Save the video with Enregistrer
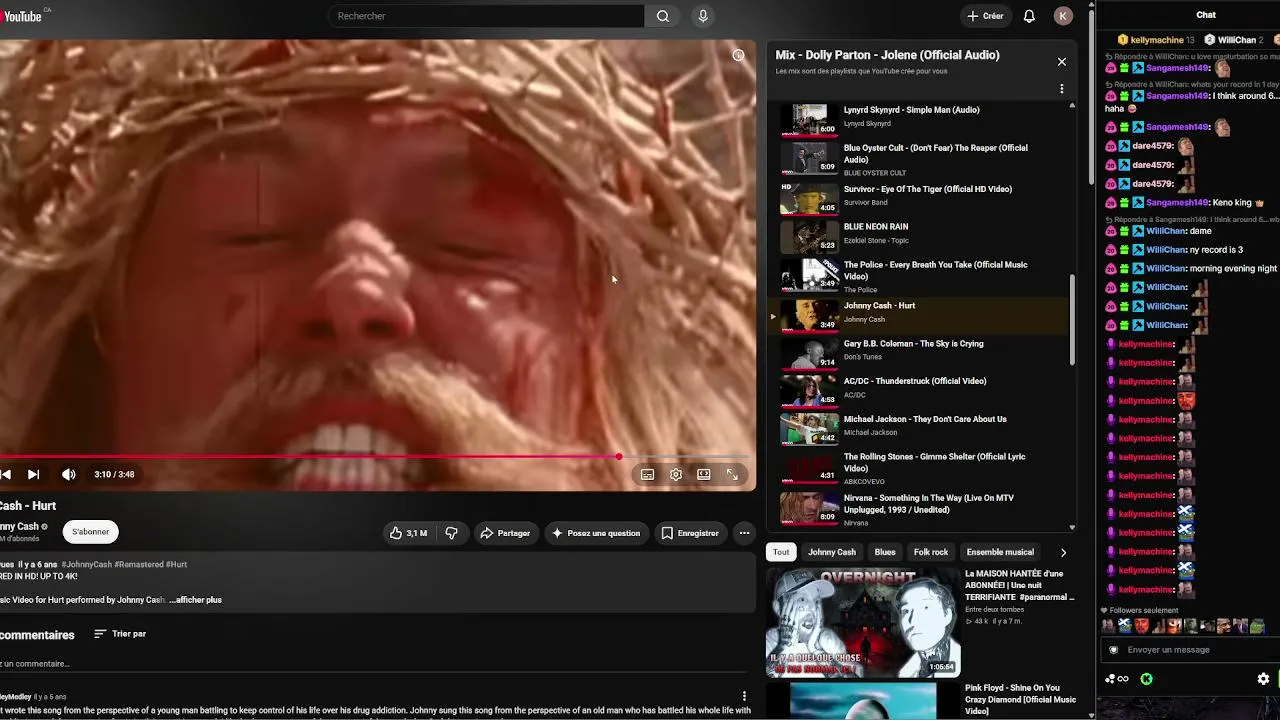 pyautogui.click(x=690, y=533)
